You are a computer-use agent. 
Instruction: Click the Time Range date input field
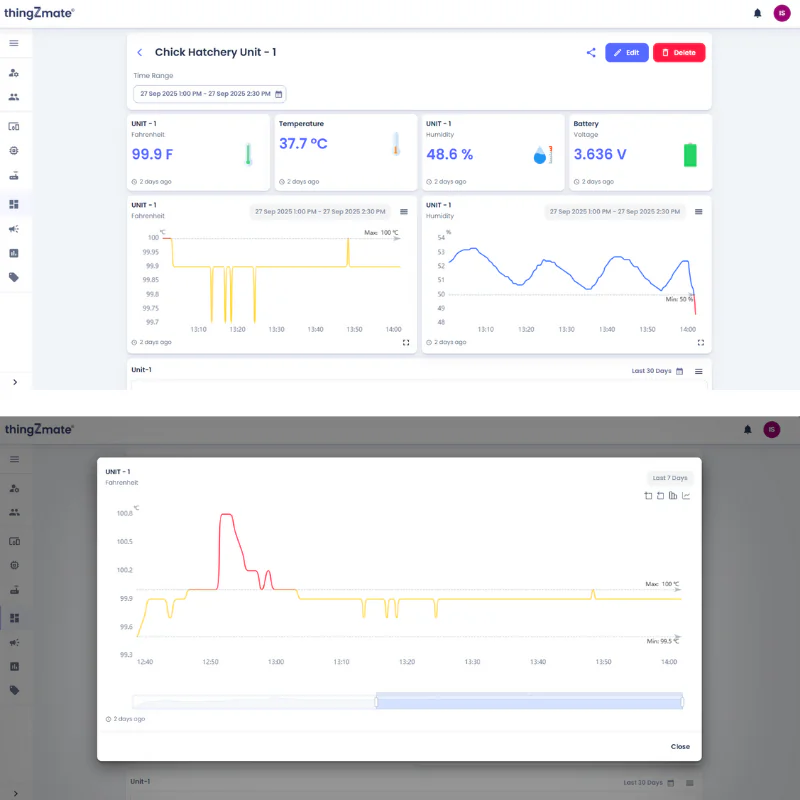coord(205,94)
